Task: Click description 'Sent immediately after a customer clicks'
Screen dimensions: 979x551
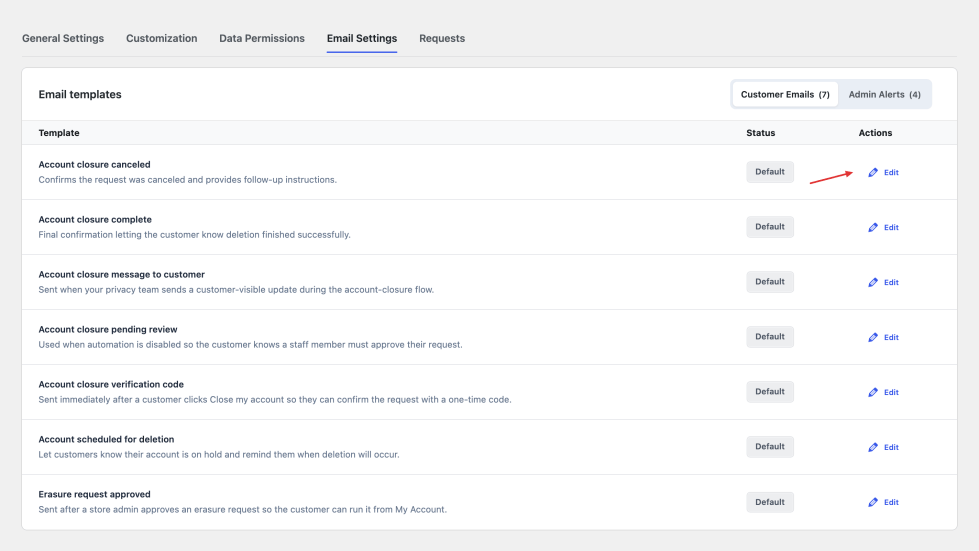Action: coord(275,399)
